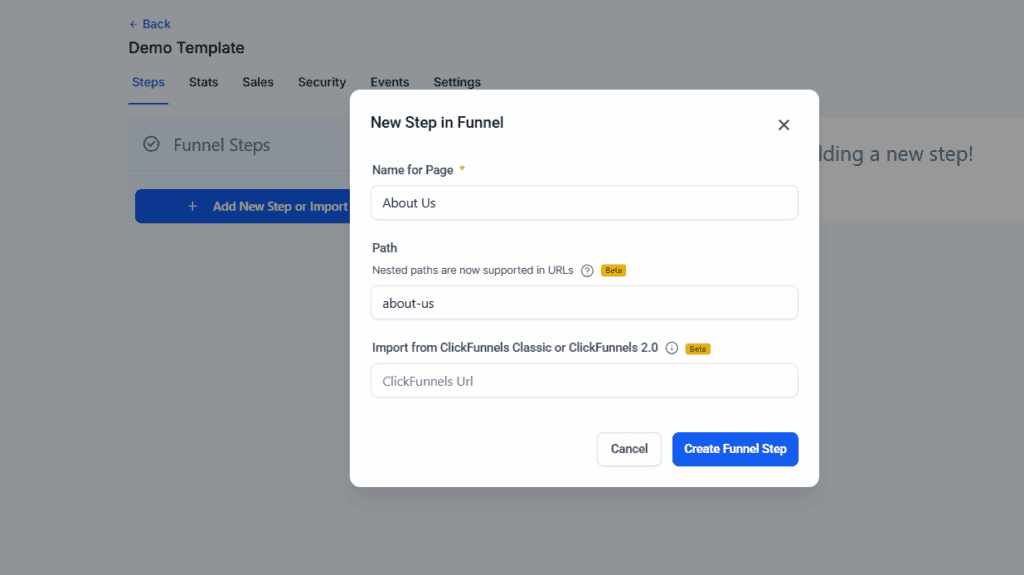Image resolution: width=1024 pixels, height=575 pixels.
Task: Switch to the Events tab
Action: pyautogui.click(x=390, y=82)
